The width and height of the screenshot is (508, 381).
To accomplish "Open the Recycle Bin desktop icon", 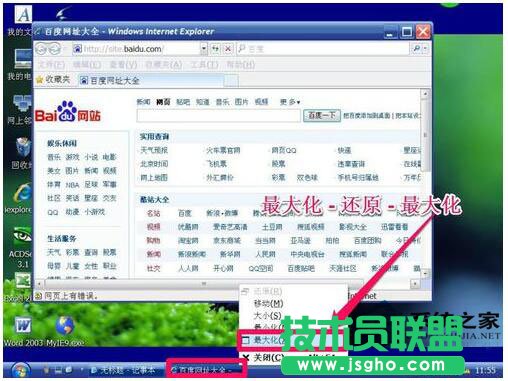I will [22, 153].
